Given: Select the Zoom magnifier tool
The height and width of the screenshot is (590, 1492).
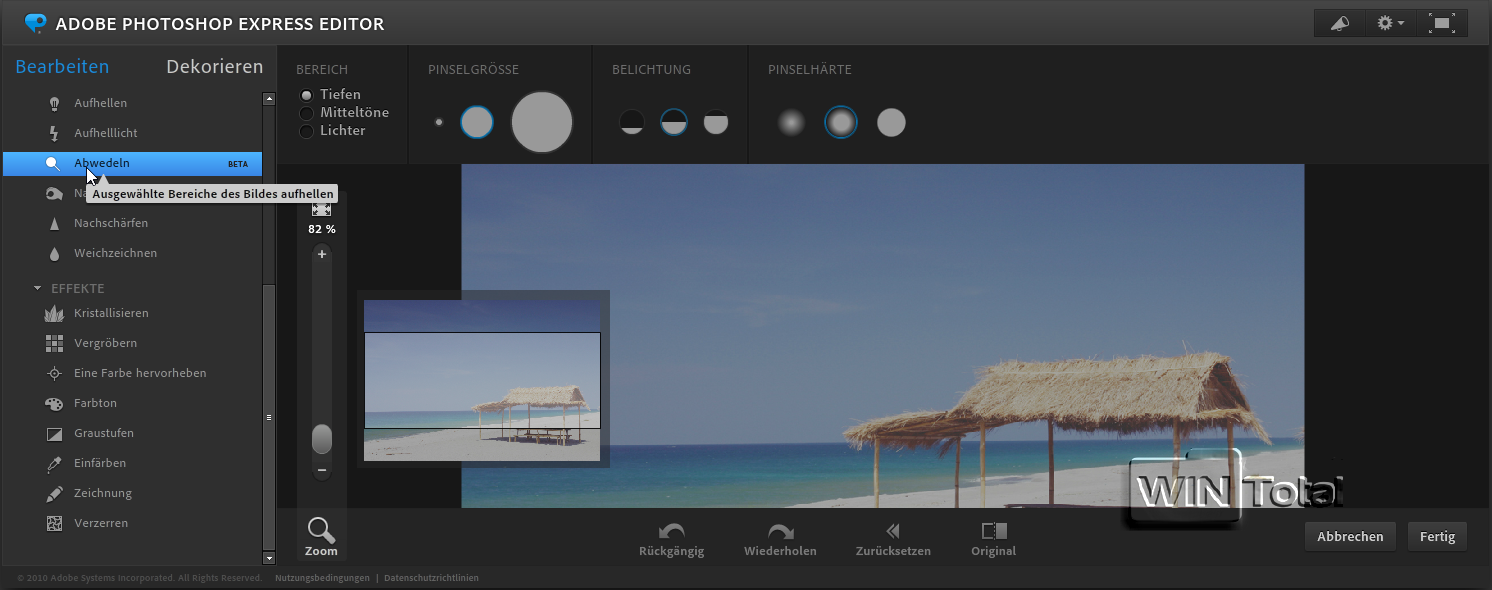Looking at the screenshot, I should [x=321, y=530].
